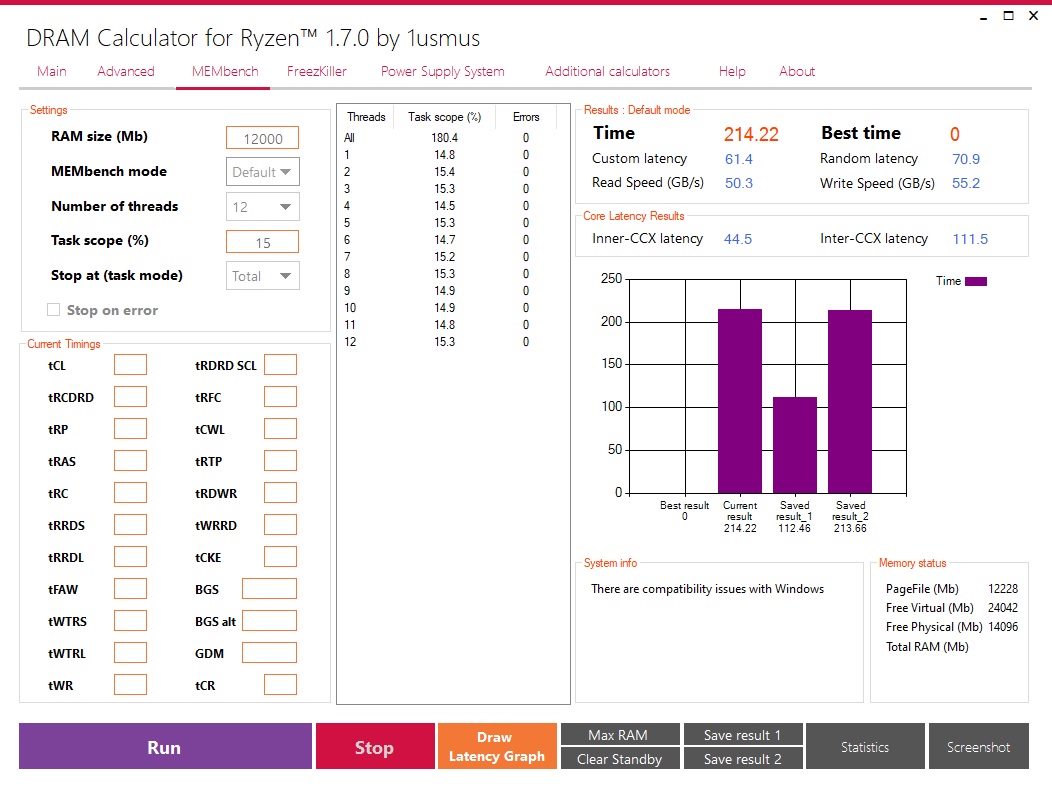Click the purple Time legend swatch
Viewport: 1052px width, 790px height.
click(976, 281)
